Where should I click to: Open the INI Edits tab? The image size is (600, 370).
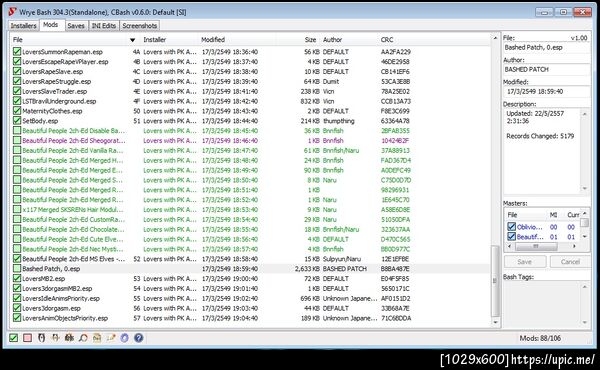(x=104, y=26)
